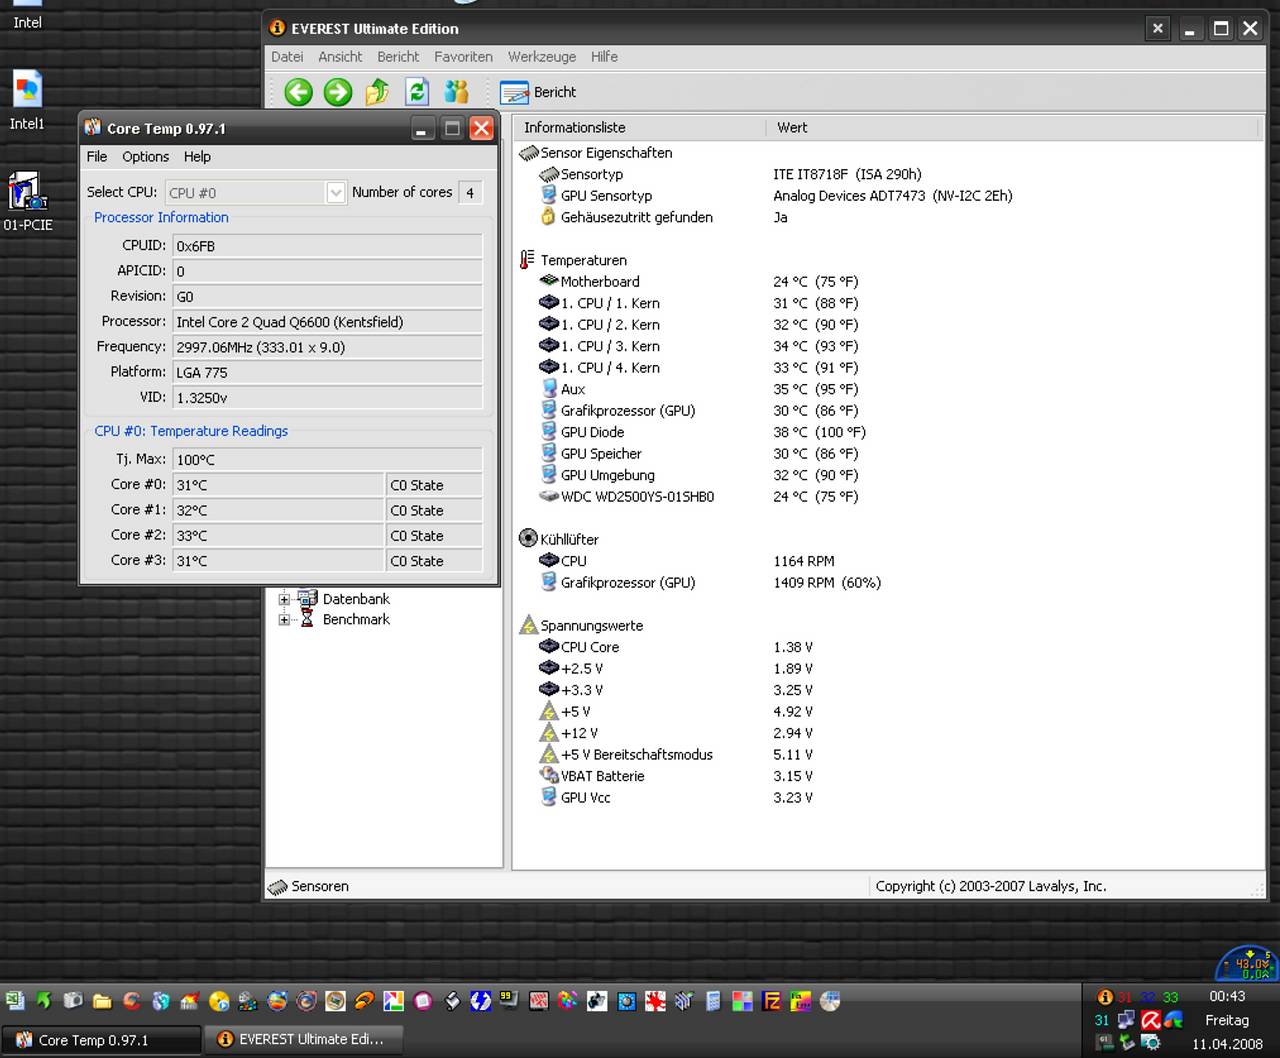The image size is (1280, 1058).
Task: Click the Core #2 temperature field
Action: coord(278,536)
